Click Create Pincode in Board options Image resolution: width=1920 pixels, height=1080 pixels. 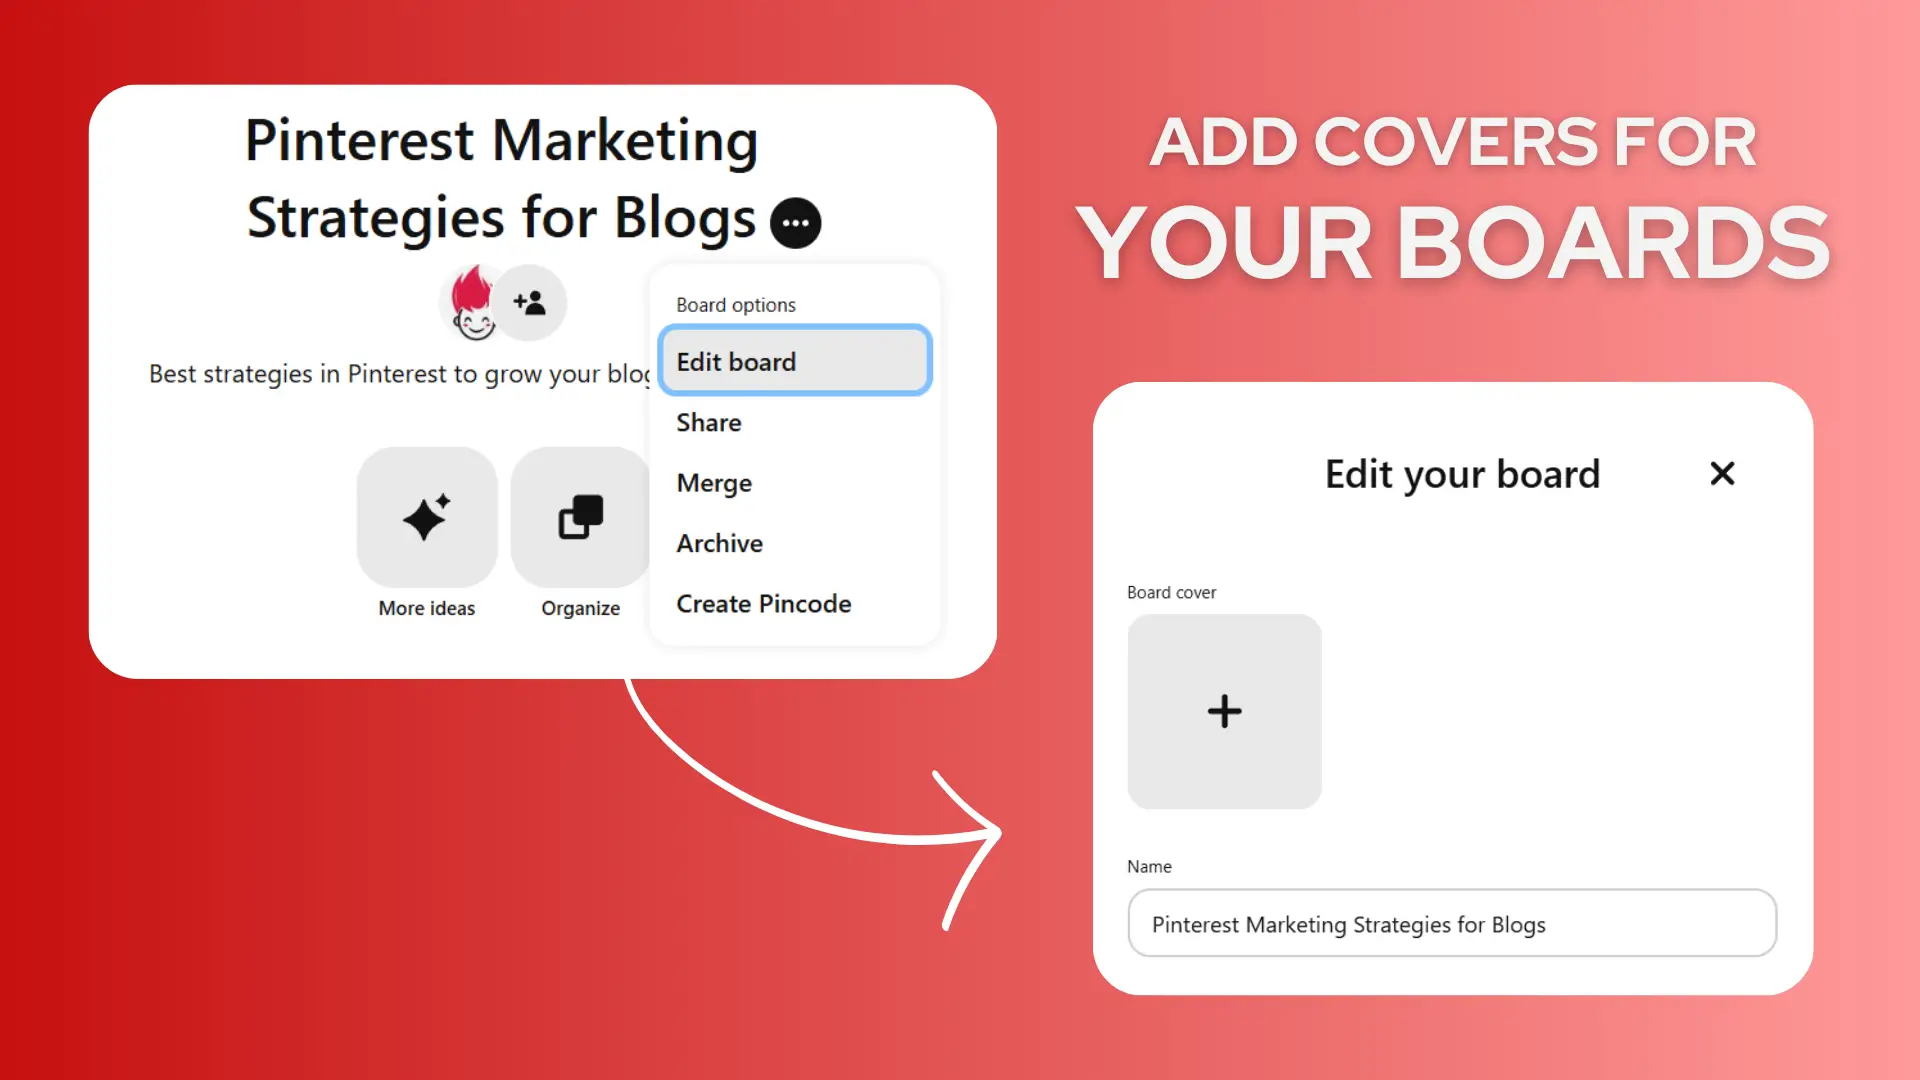(764, 603)
